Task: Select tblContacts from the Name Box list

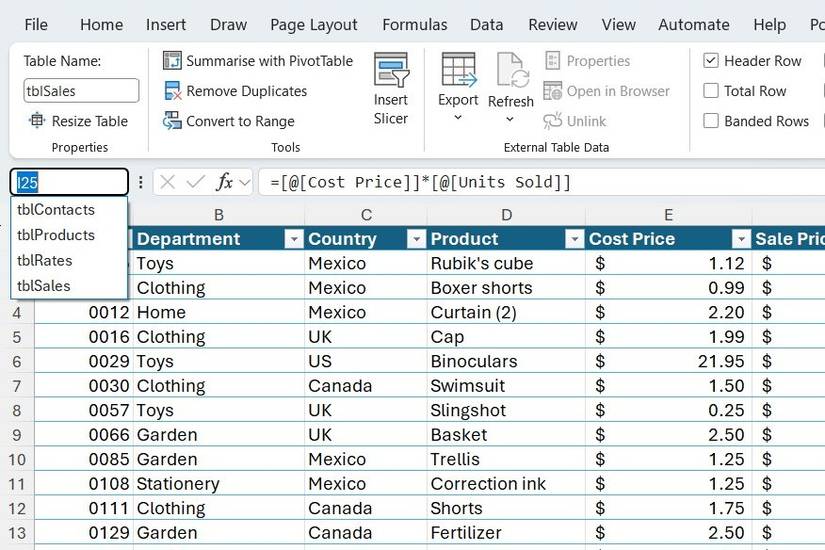Action: click(x=69, y=210)
